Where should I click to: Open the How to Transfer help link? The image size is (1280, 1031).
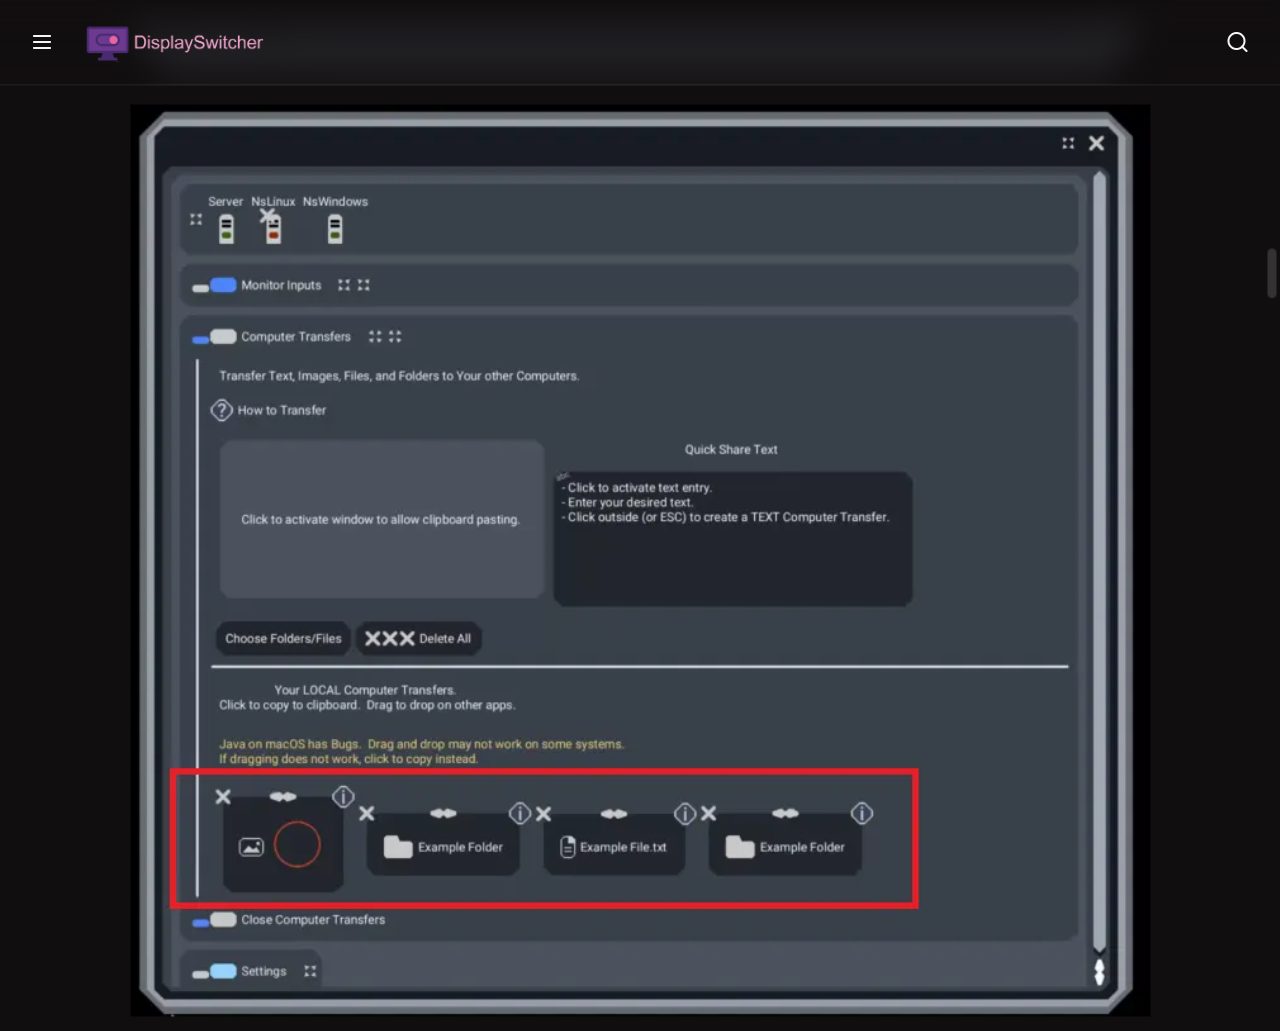click(282, 410)
